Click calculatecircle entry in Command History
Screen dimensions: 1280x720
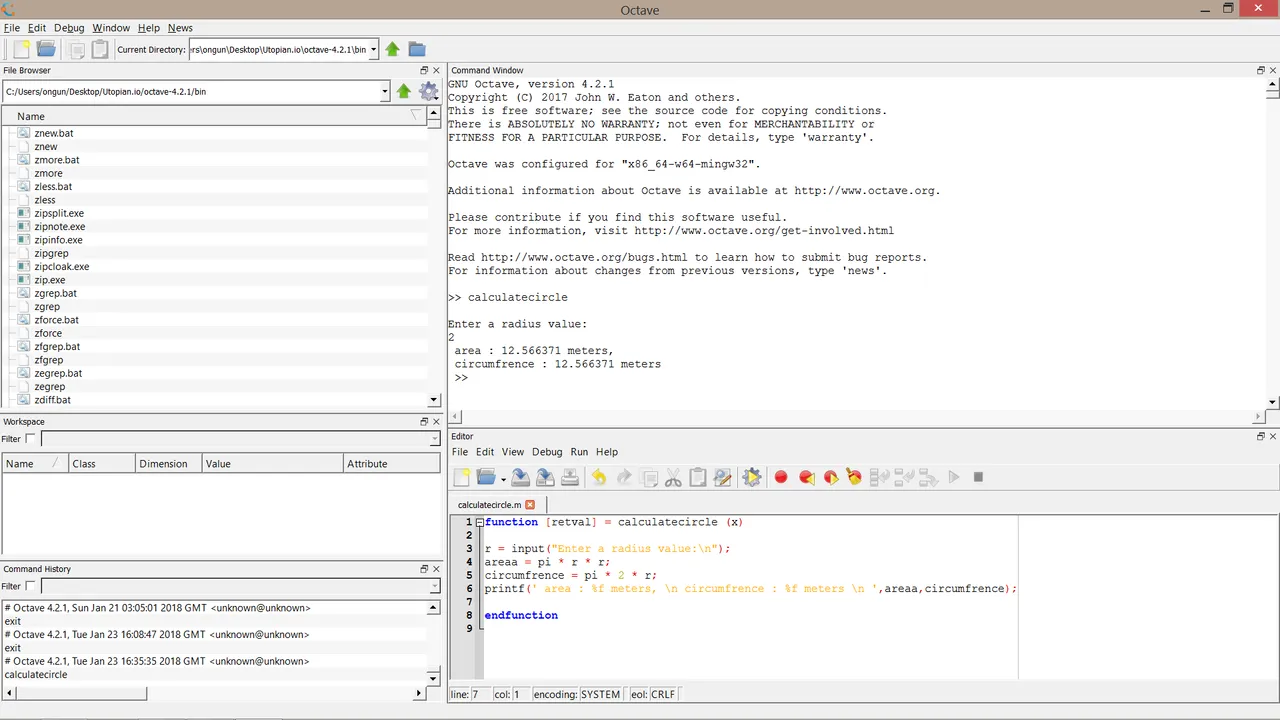tap(36, 674)
